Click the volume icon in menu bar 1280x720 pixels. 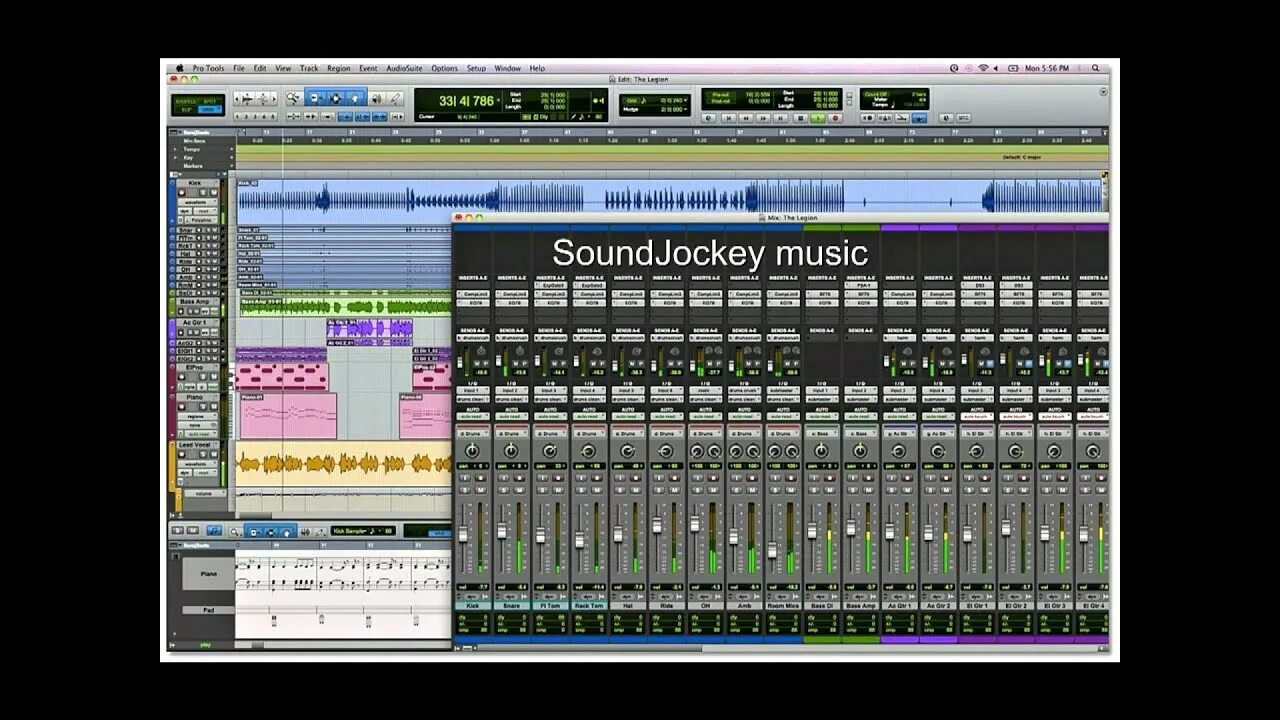click(996, 68)
